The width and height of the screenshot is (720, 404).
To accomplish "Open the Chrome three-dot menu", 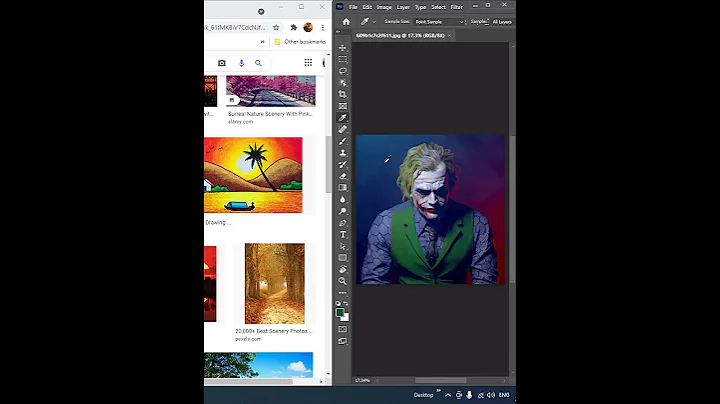I will [x=323, y=28].
